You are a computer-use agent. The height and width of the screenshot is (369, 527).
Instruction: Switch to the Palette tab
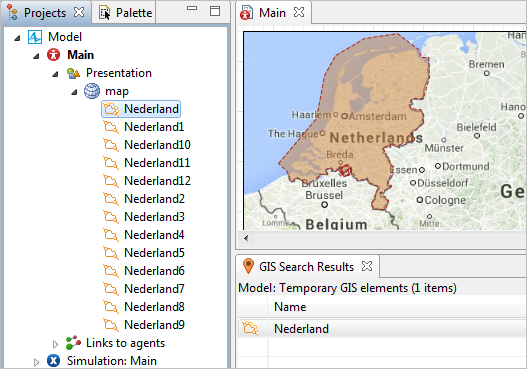point(125,13)
